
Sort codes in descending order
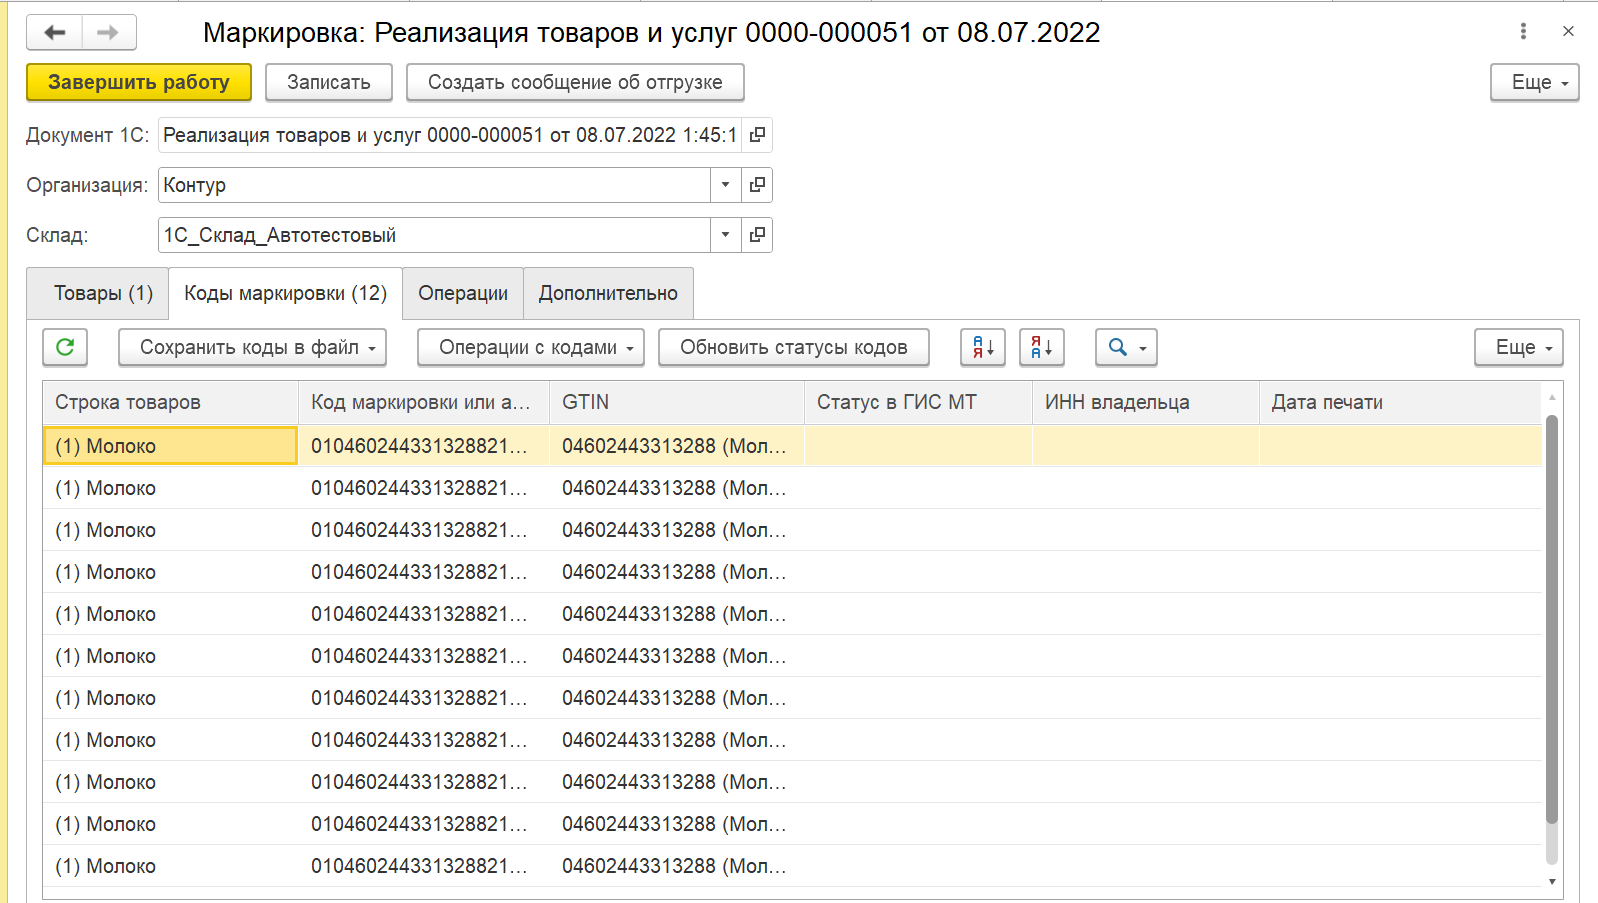click(x=1042, y=347)
